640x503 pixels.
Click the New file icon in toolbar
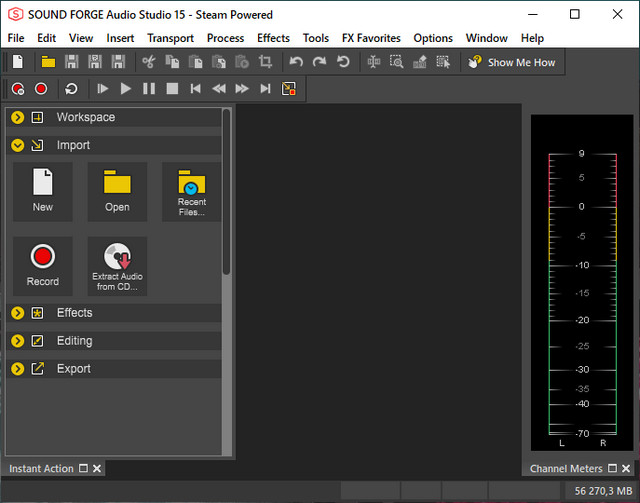[x=17, y=62]
